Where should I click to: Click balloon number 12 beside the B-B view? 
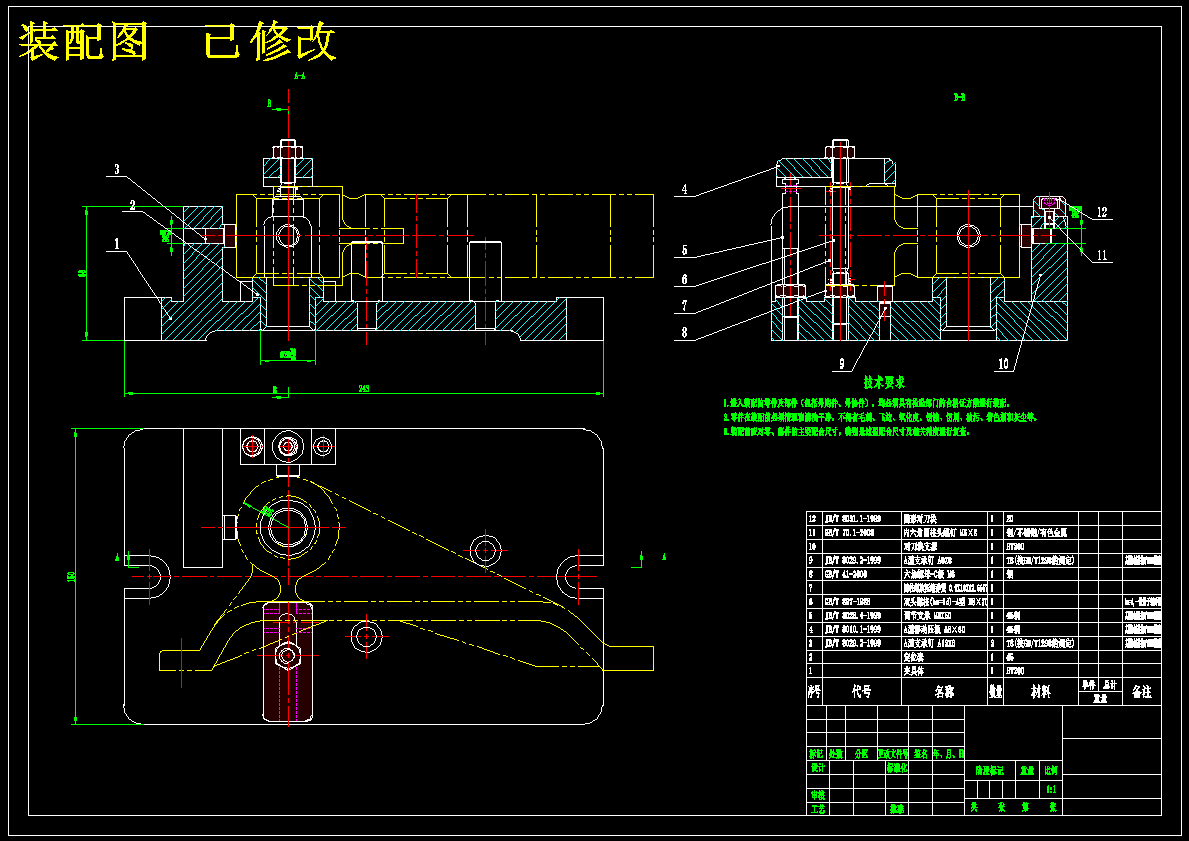click(x=1102, y=212)
